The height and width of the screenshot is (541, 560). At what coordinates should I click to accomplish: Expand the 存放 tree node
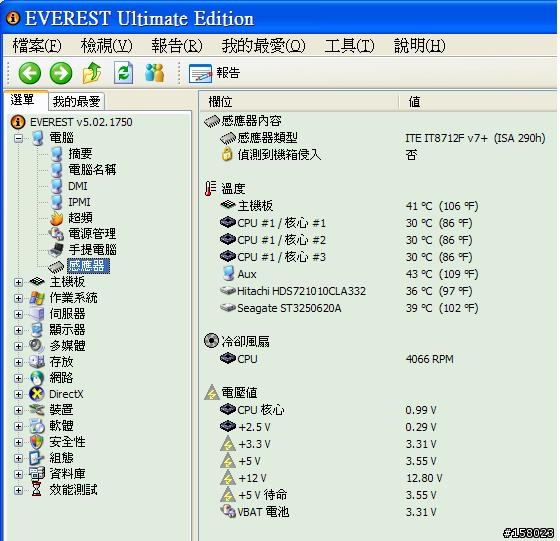click(x=19, y=362)
